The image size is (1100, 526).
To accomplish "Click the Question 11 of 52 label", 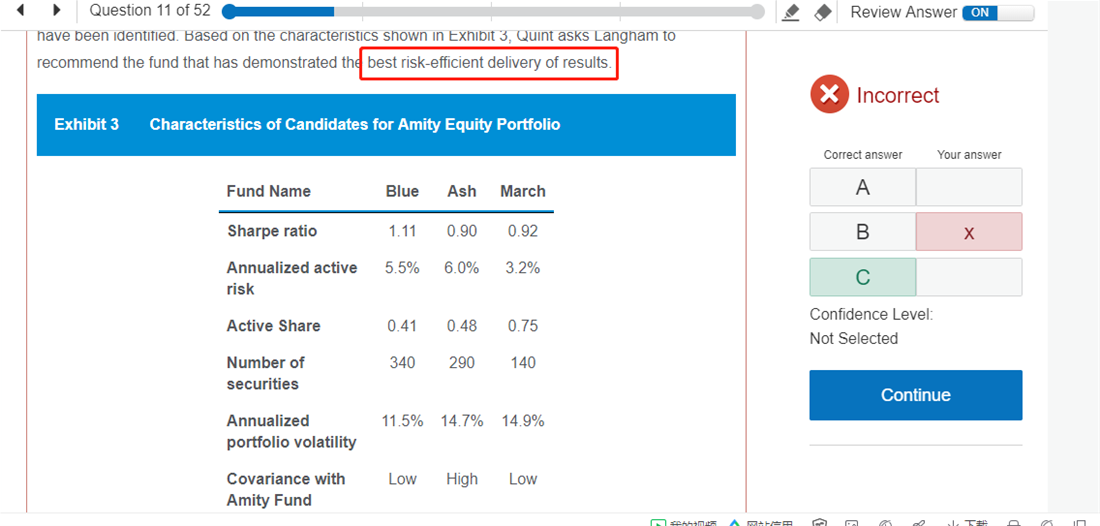I will (x=150, y=11).
